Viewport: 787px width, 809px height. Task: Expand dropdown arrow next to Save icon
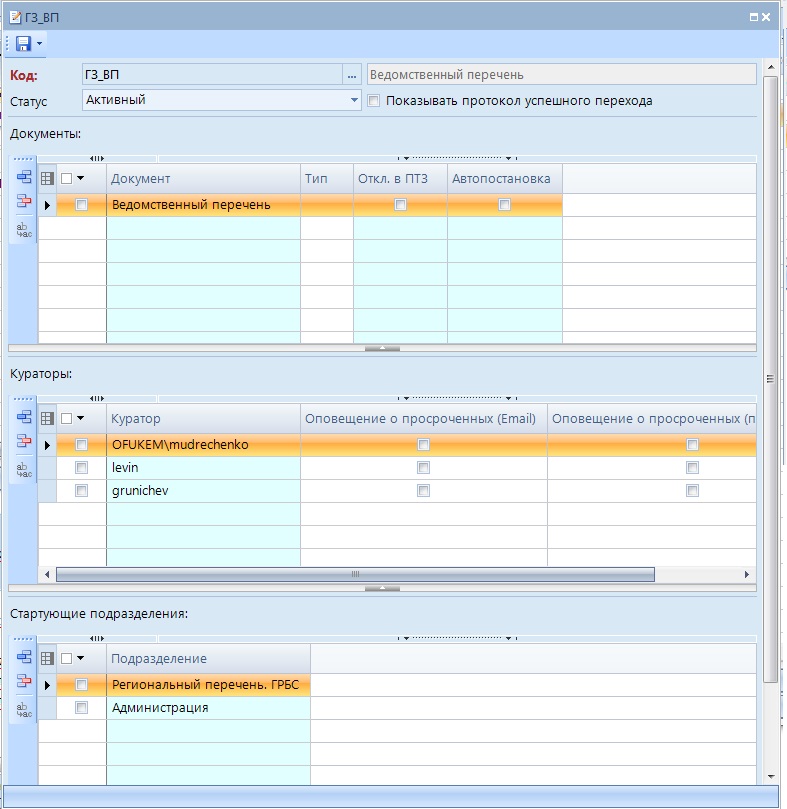(39, 44)
